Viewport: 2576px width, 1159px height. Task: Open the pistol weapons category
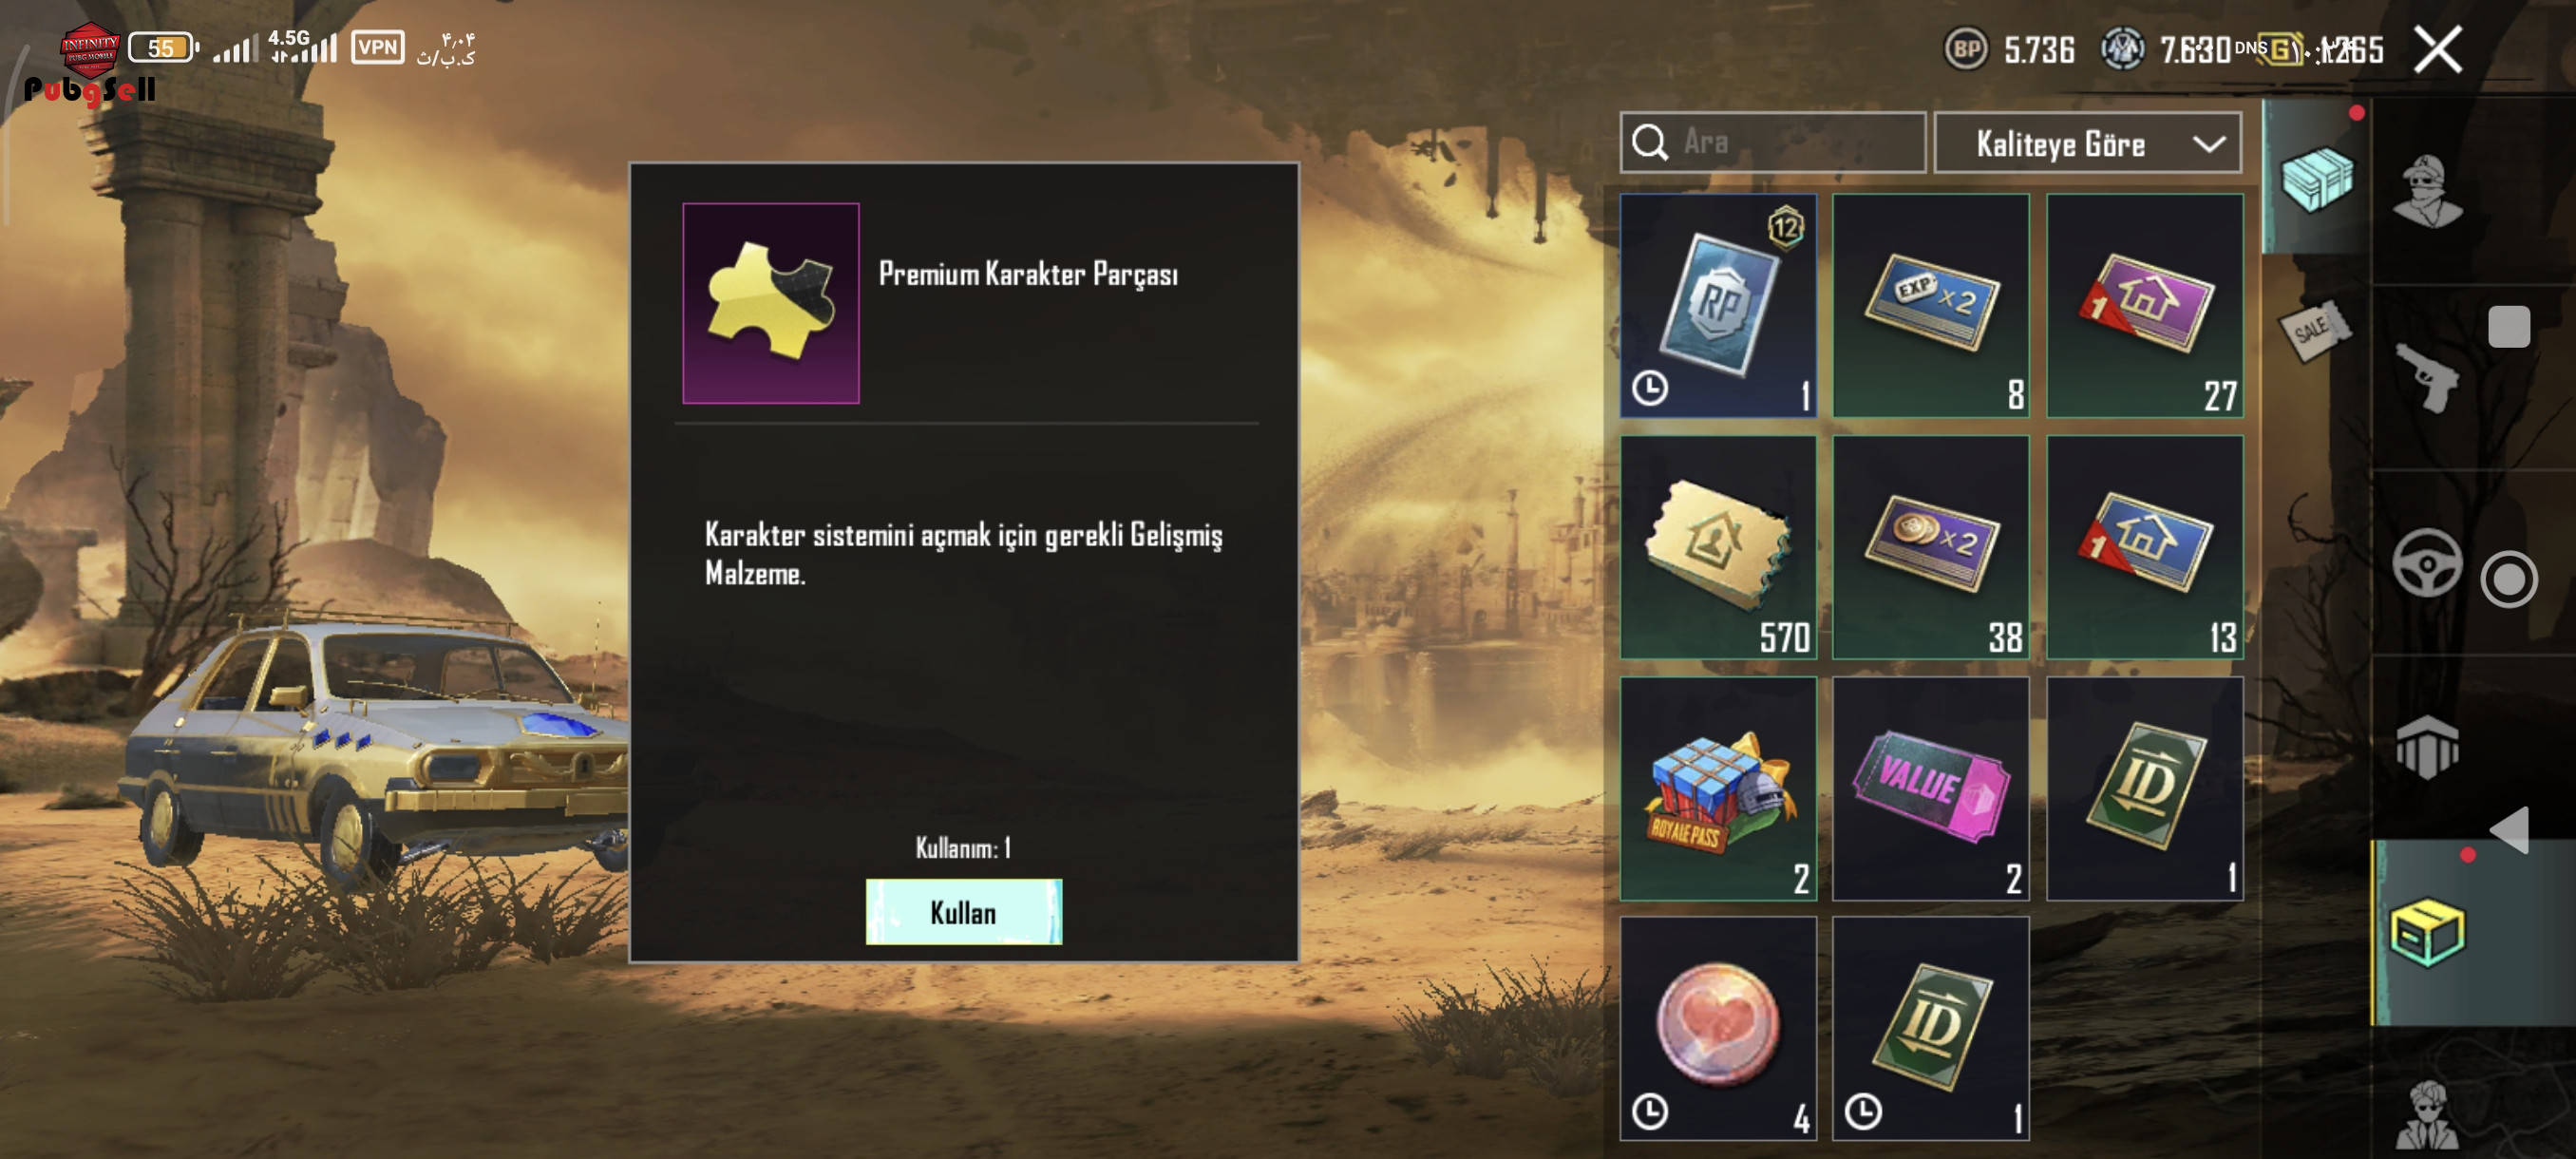pyautogui.click(x=2426, y=376)
